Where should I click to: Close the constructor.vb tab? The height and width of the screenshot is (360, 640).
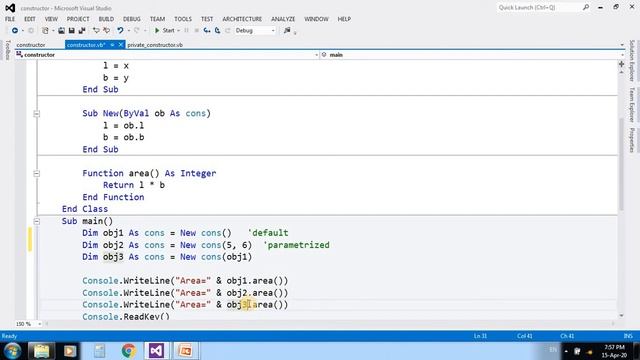click(x=121, y=45)
